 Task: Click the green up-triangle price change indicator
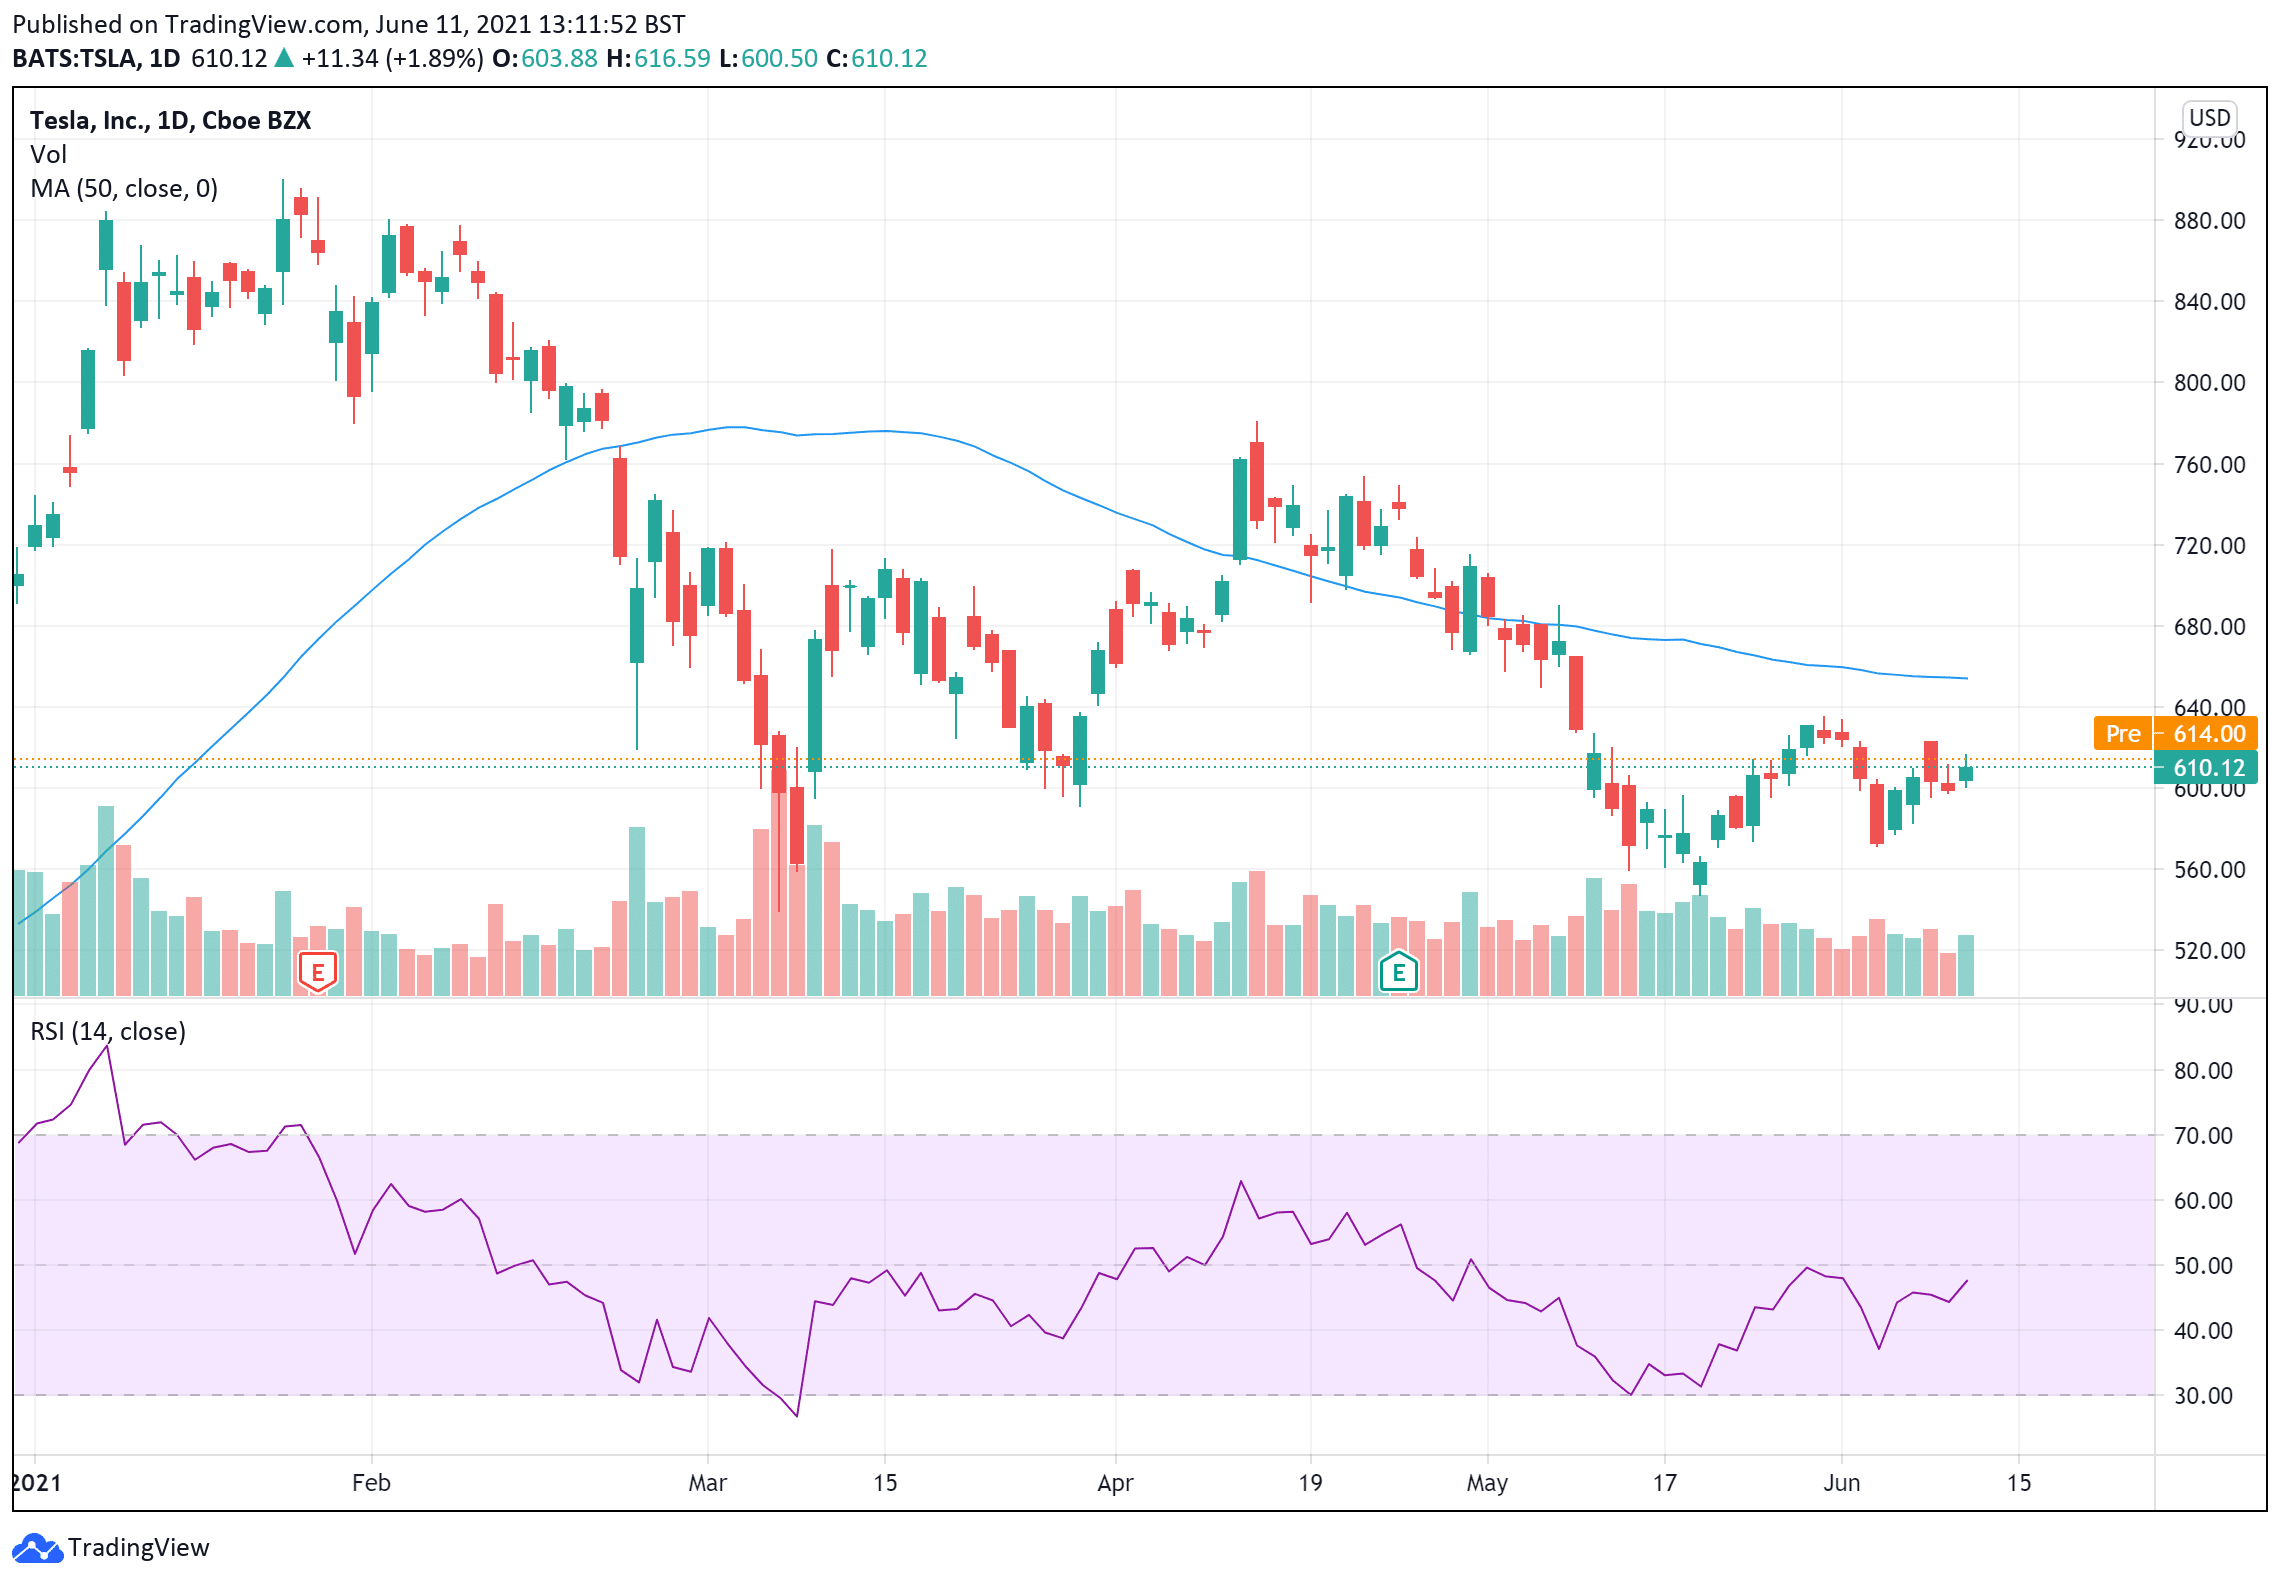(x=284, y=58)
